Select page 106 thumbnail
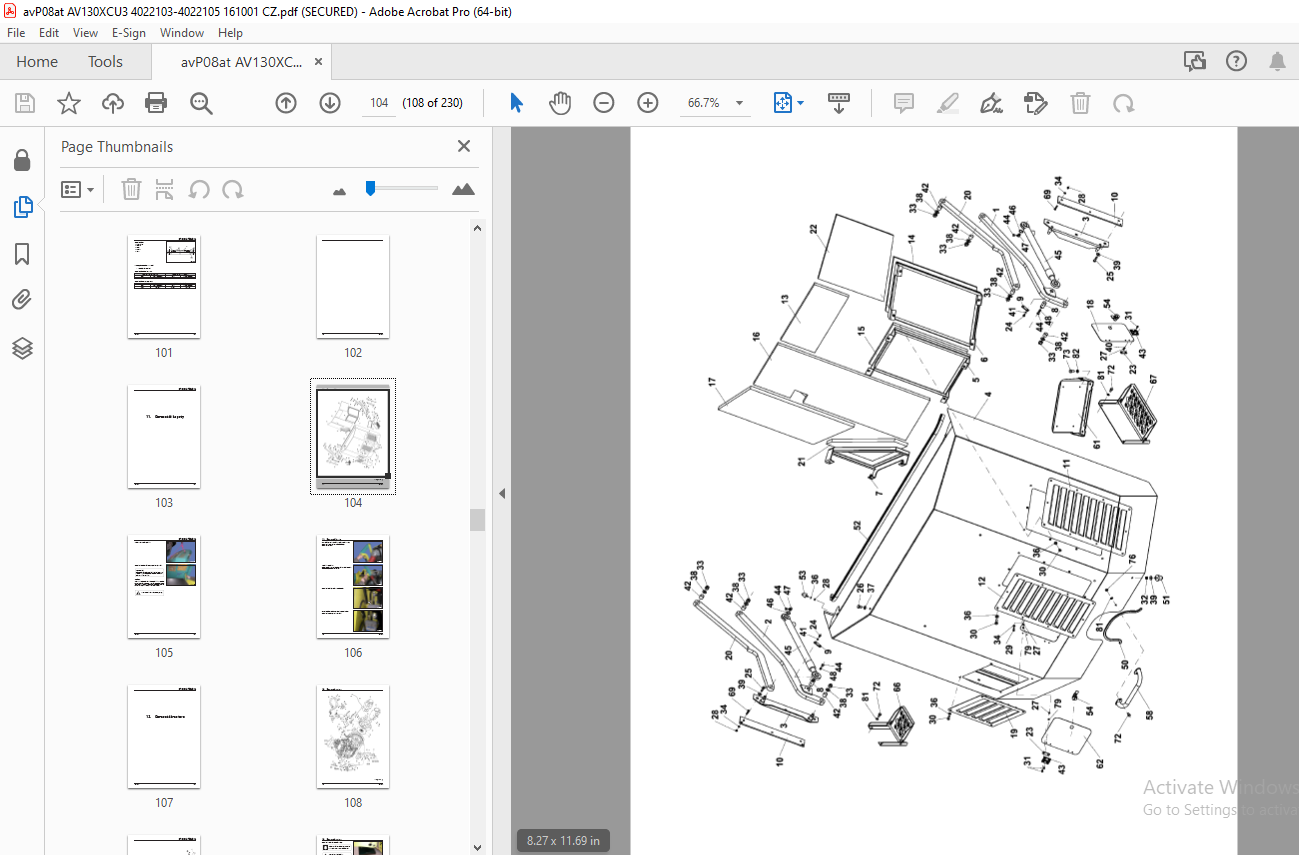The width and height of the screenshot is (1299, 855). (x=353, y=588)
